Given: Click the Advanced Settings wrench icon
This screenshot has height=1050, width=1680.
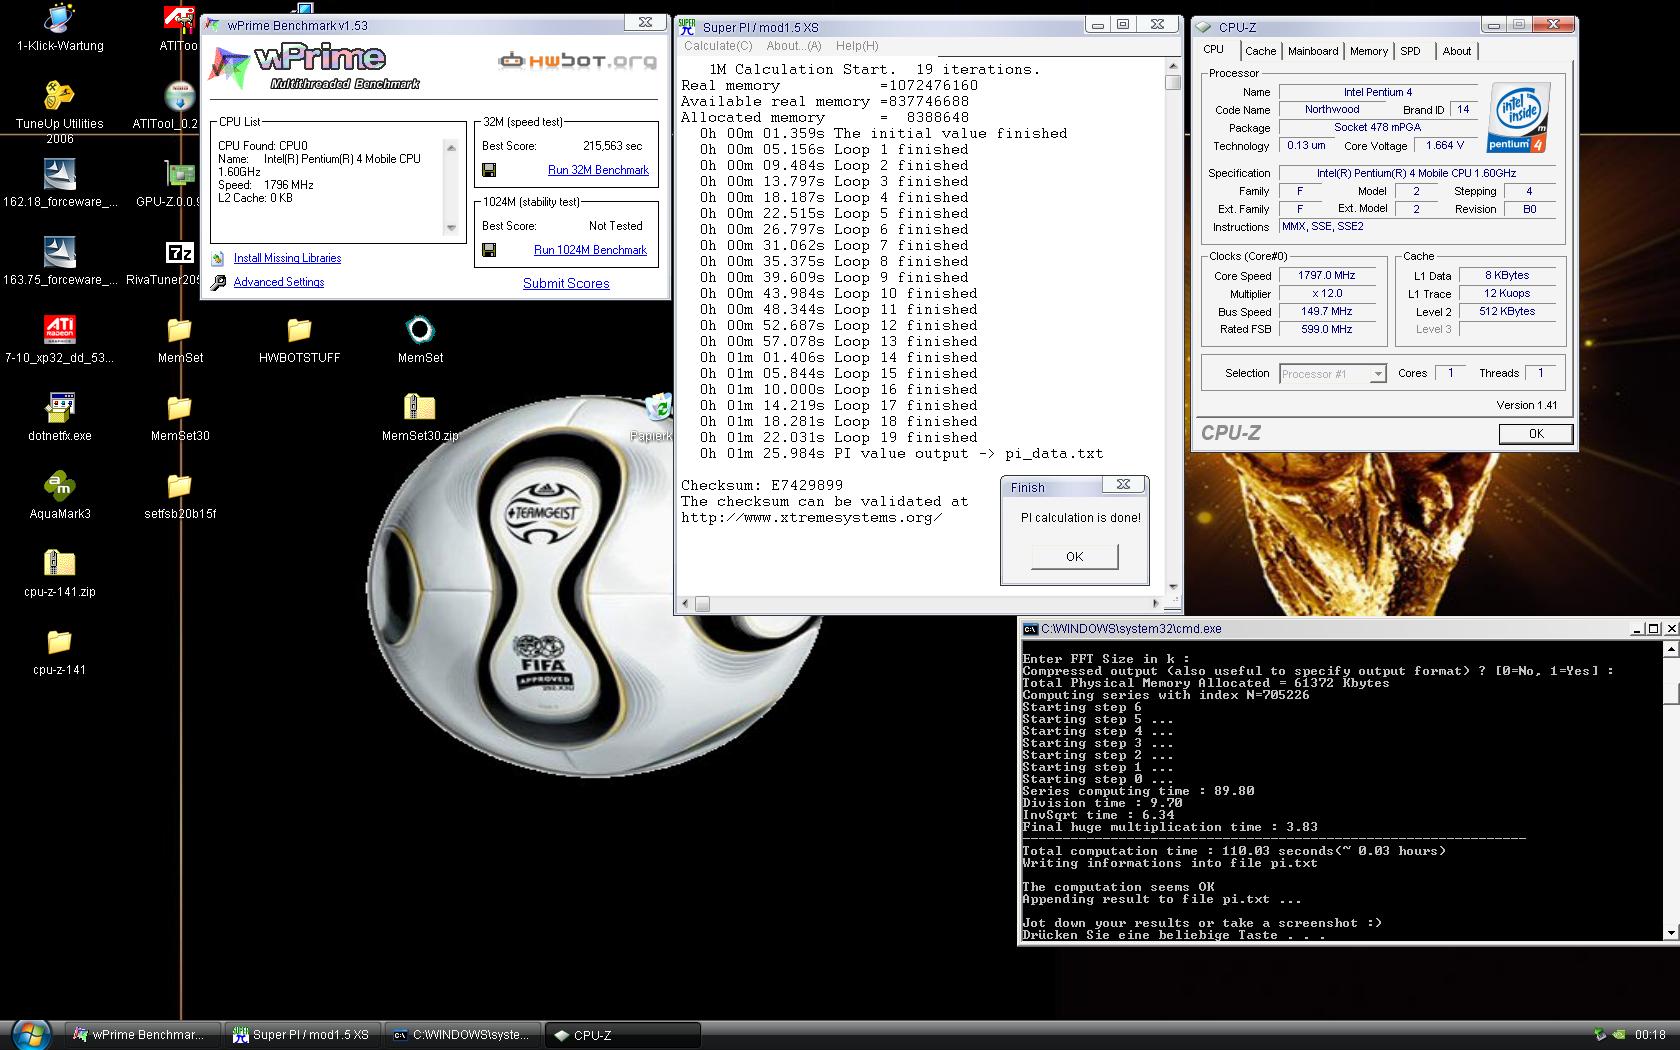Looking at the screenshot, I should [x=218, y=283].
